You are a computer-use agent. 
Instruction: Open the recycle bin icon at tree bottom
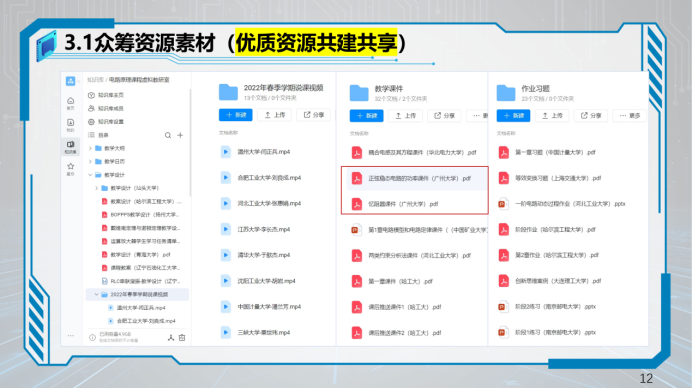coord(182,338)
